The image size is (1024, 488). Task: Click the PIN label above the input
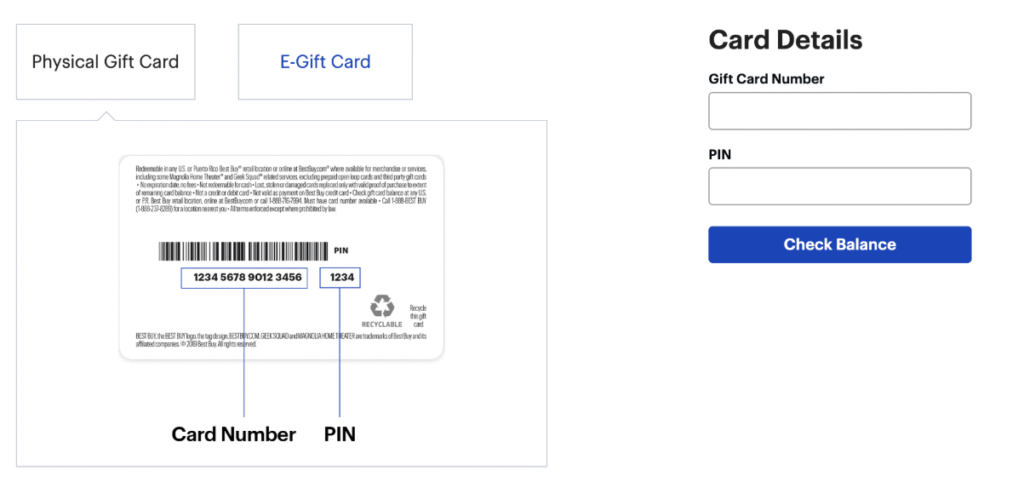point(720,154)
